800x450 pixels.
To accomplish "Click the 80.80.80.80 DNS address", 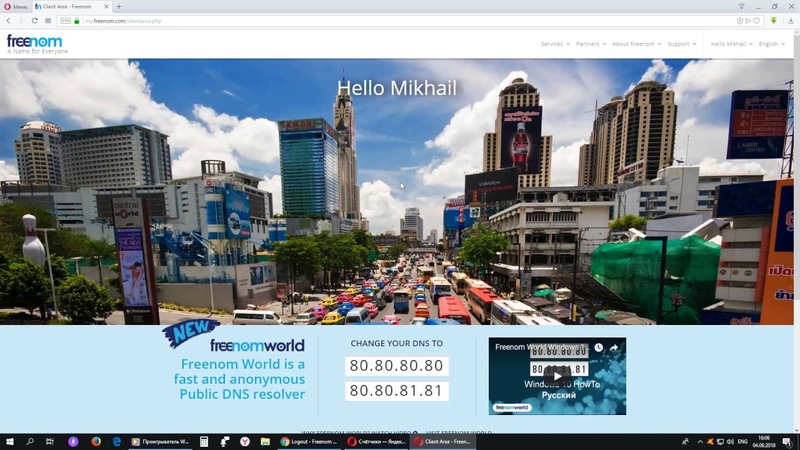I will click(396, 366).
